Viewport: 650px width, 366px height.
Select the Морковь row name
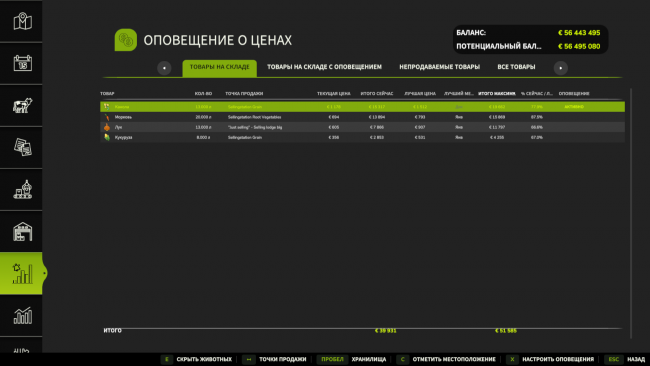click(123, 117)
